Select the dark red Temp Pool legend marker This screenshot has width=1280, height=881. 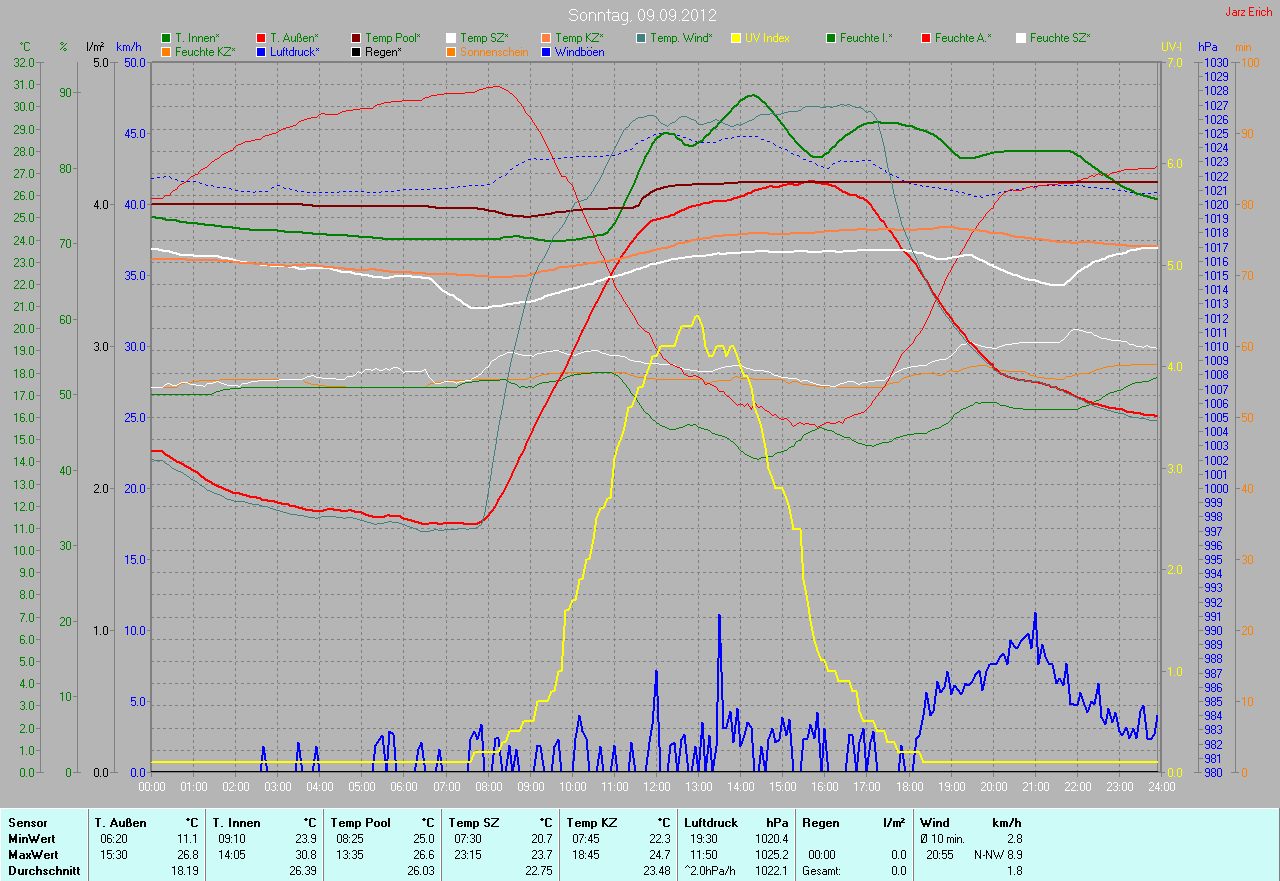click(356, 38)
